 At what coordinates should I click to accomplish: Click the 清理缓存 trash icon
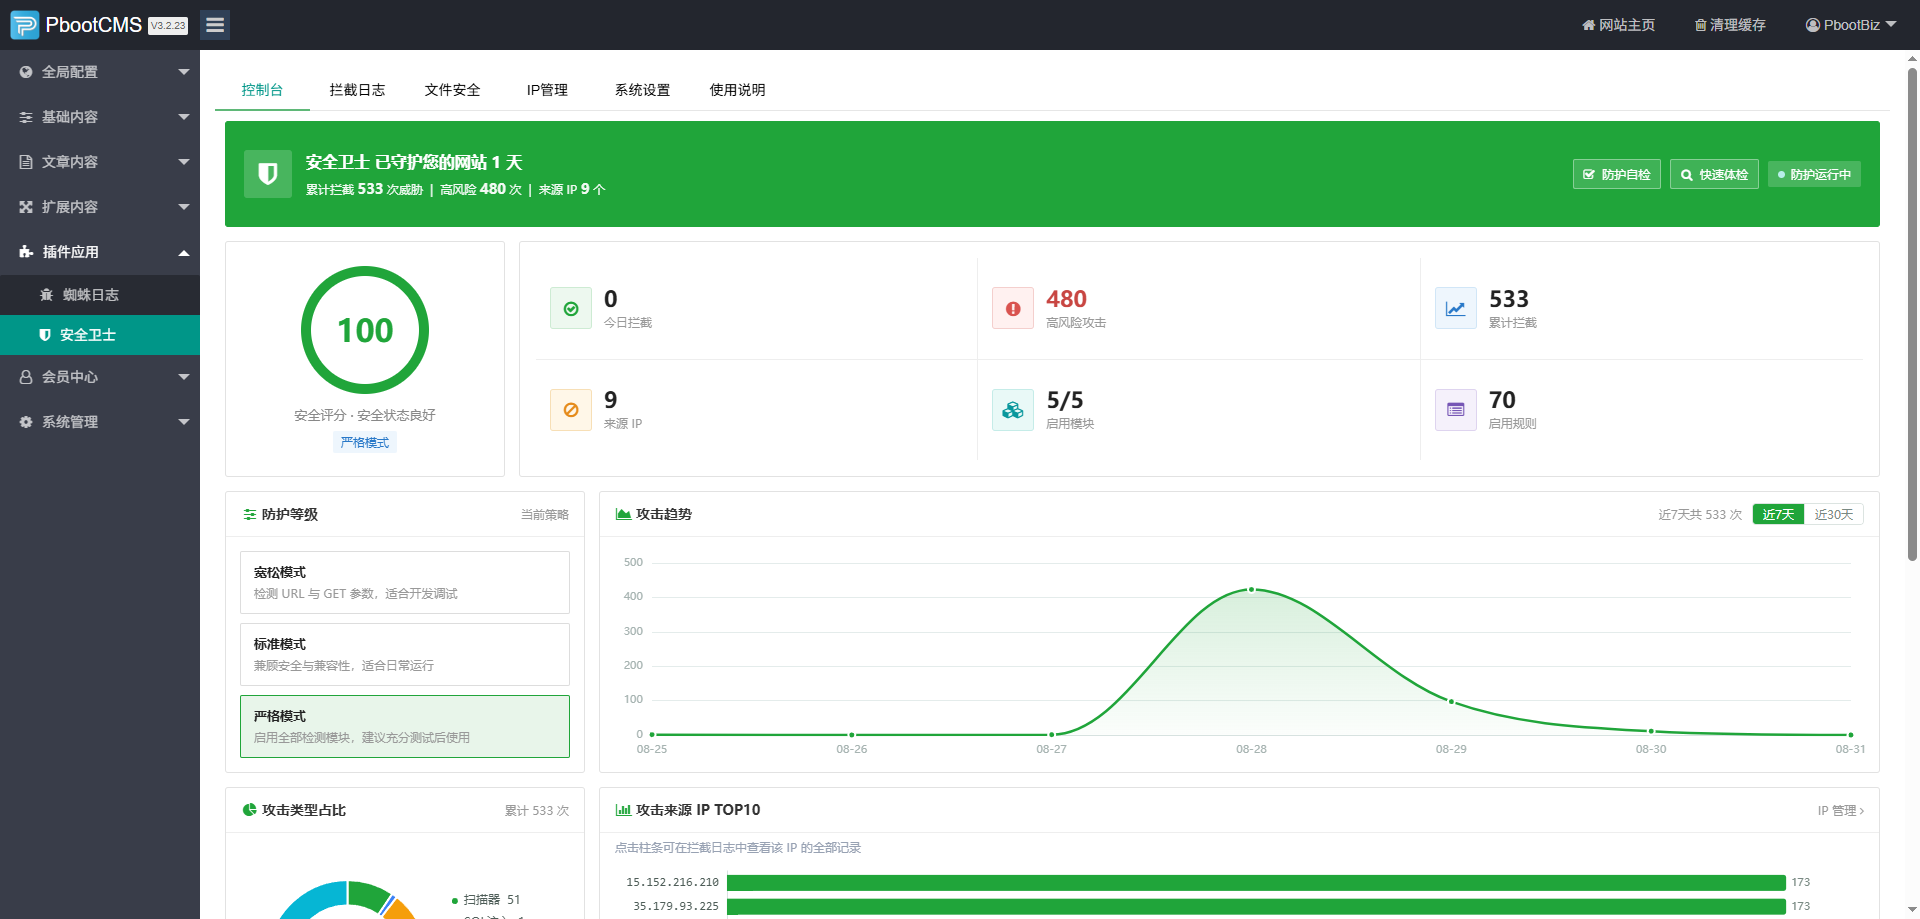click(1700, 25)
